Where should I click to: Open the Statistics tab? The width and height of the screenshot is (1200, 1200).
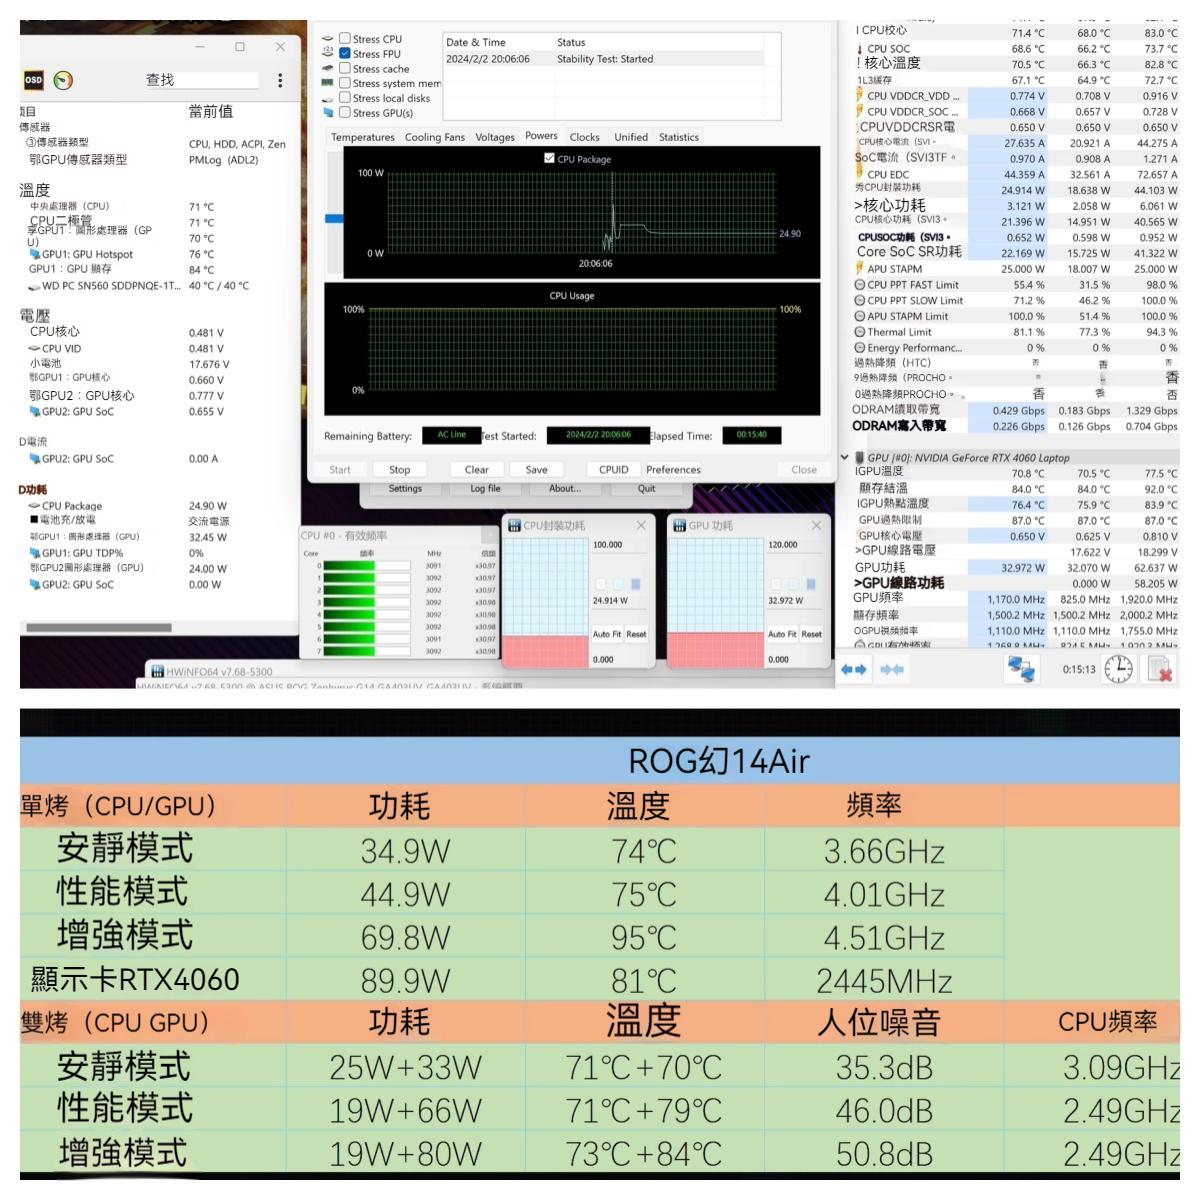[x=679, y=137]
